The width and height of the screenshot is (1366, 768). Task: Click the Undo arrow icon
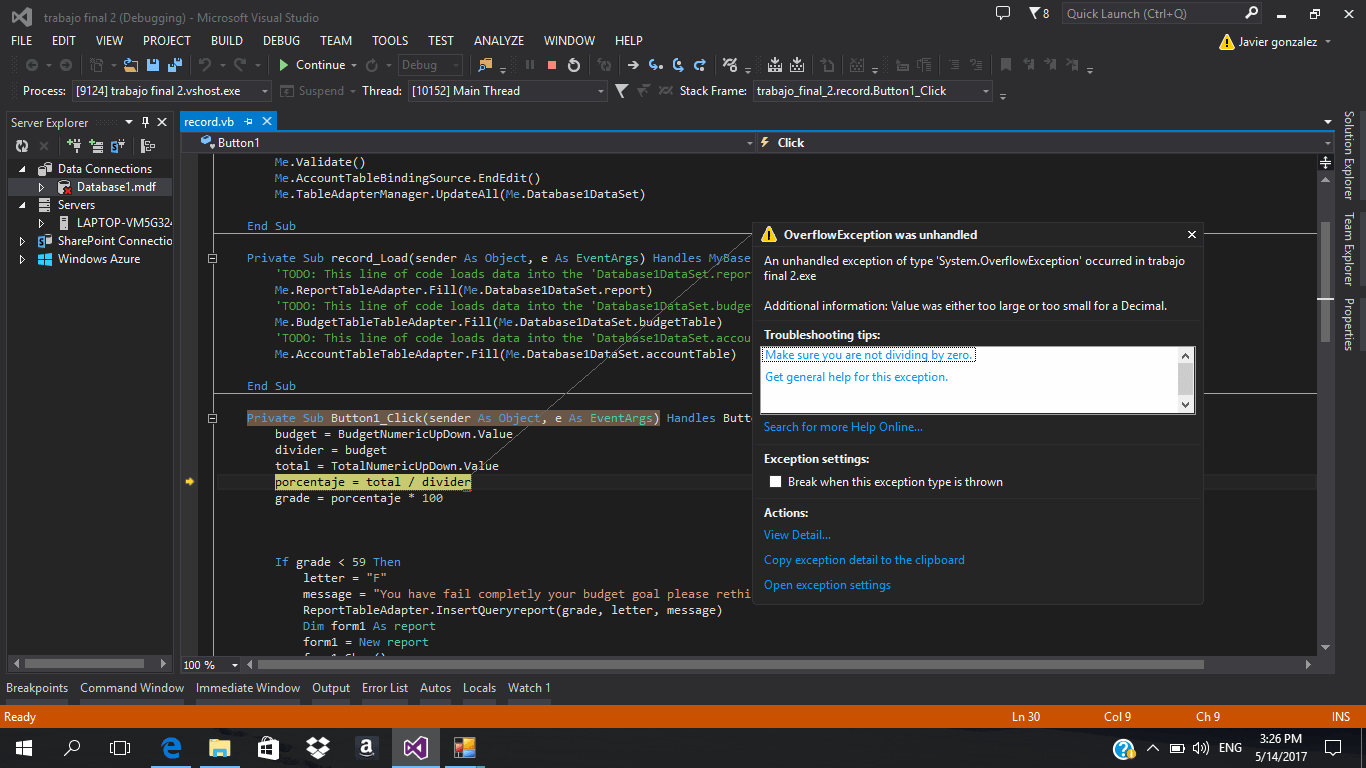tap(205, 65)
